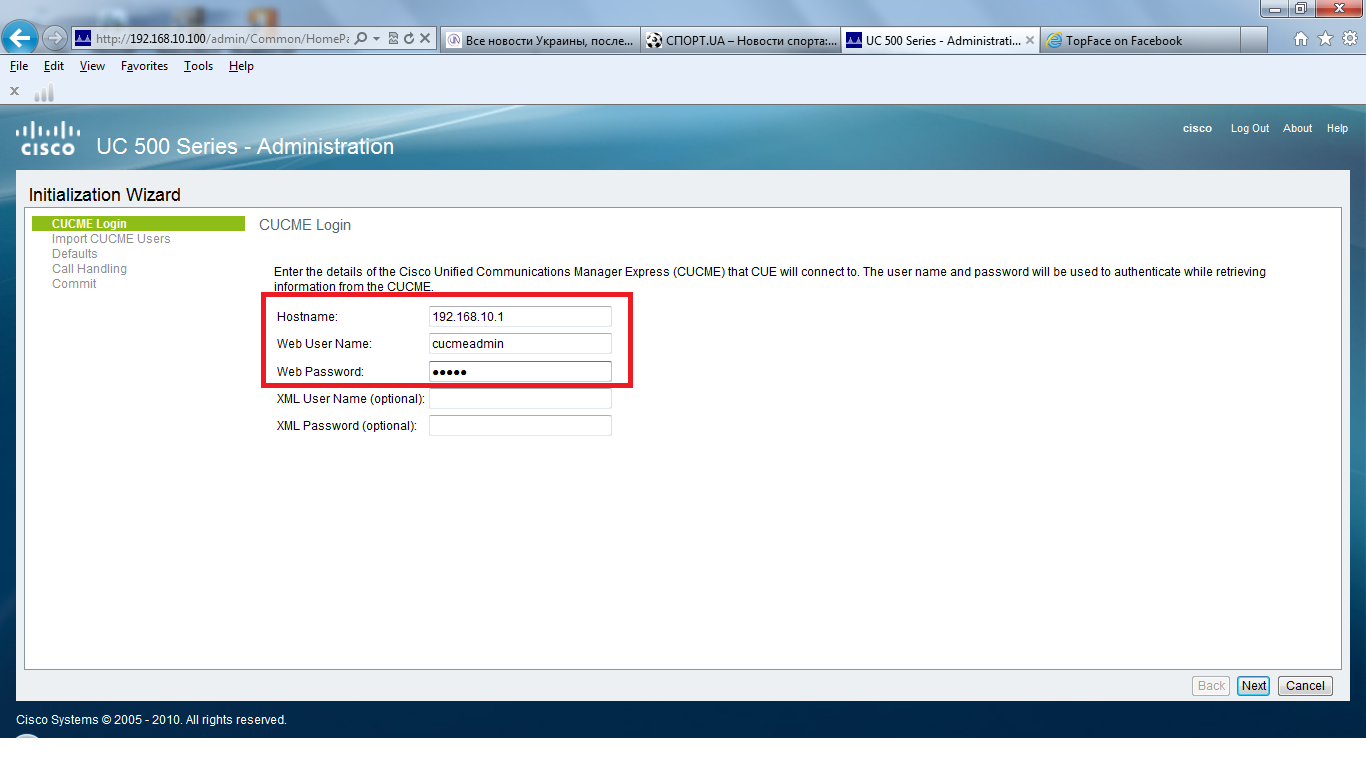The width and height of the screenshot is (1366, 768).
Task: Click the XML User Name input field
Action: [x=519, y=398]
